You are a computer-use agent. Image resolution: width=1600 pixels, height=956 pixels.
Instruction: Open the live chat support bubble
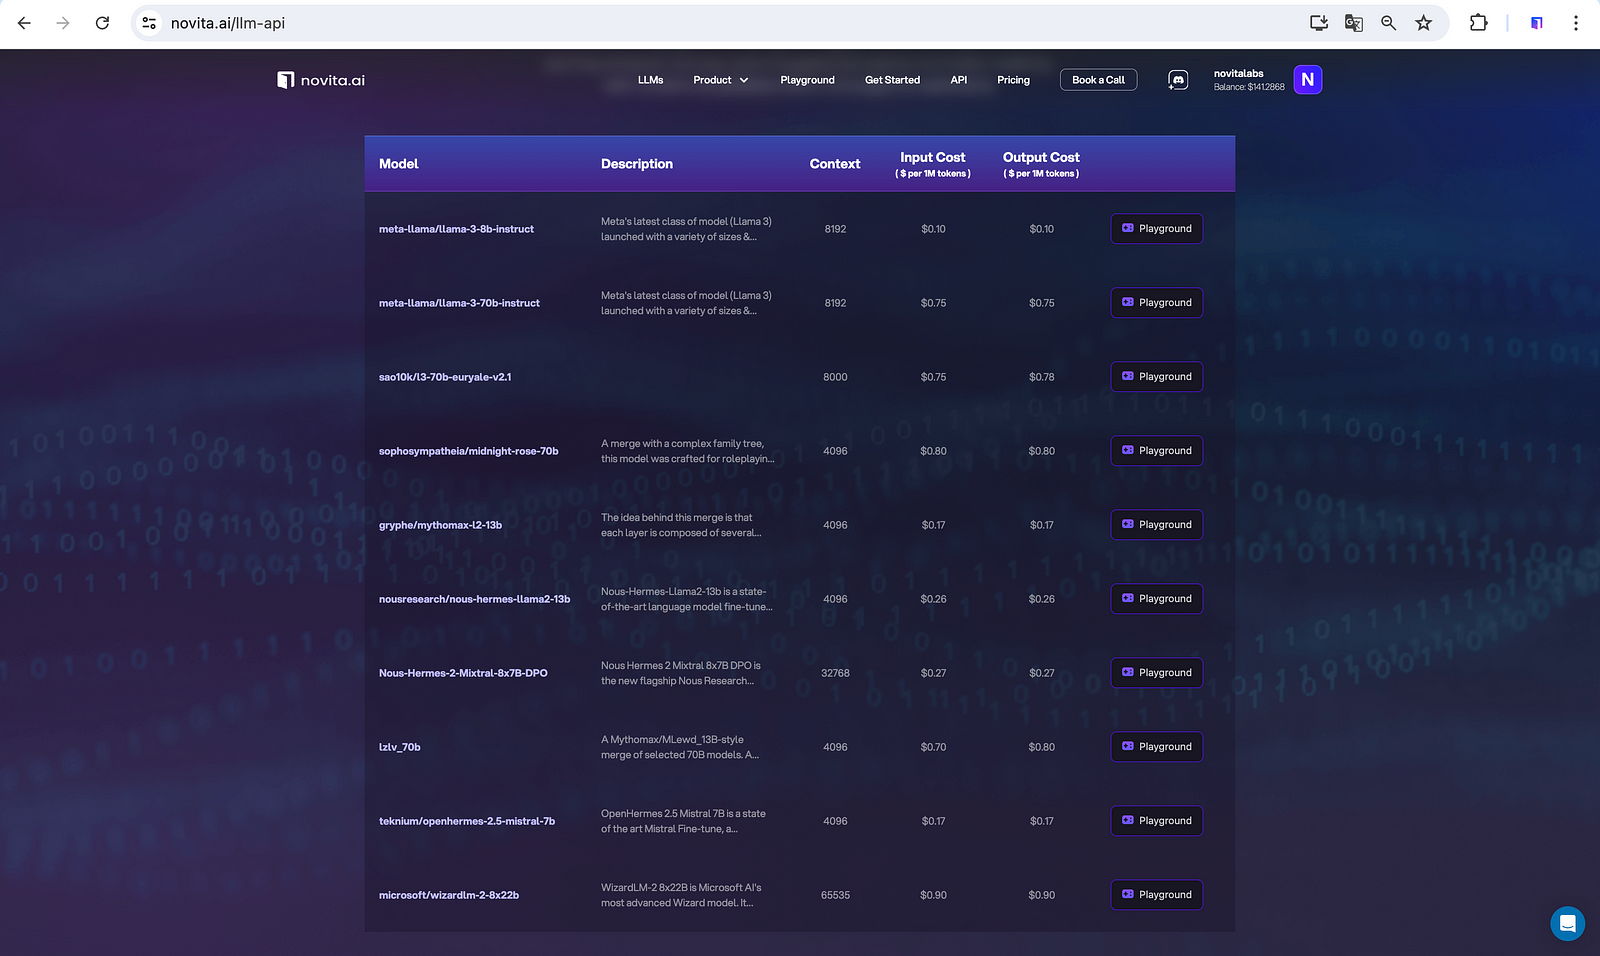pyautogui.click(x=1567, y=923)
